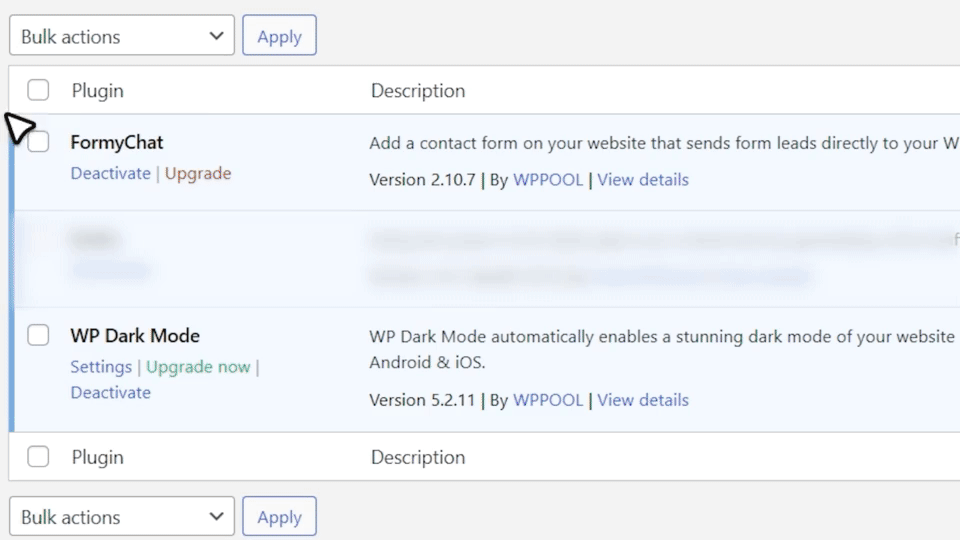Click the WP Dark Mode plugin name
Screen dimensions: 960x540
135,336
